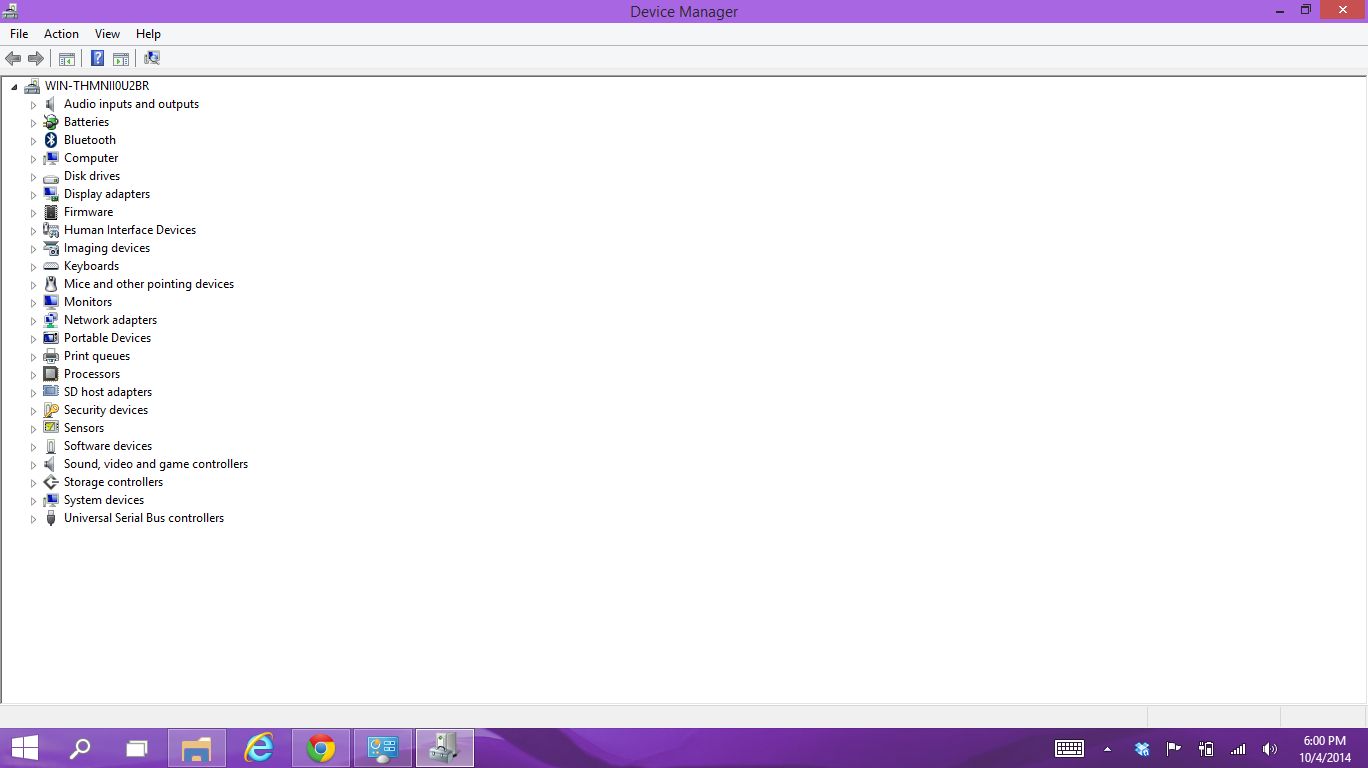Open Task View on the taskbar
This screenshot has height=768, width=1368.
(137, 748)
